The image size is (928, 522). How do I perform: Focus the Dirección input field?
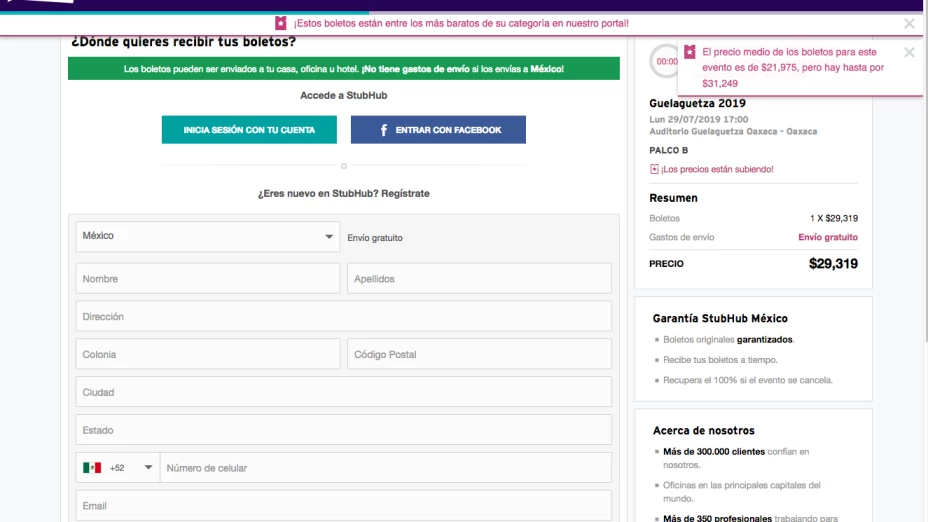pyautogui.click(x=343, y=317)
